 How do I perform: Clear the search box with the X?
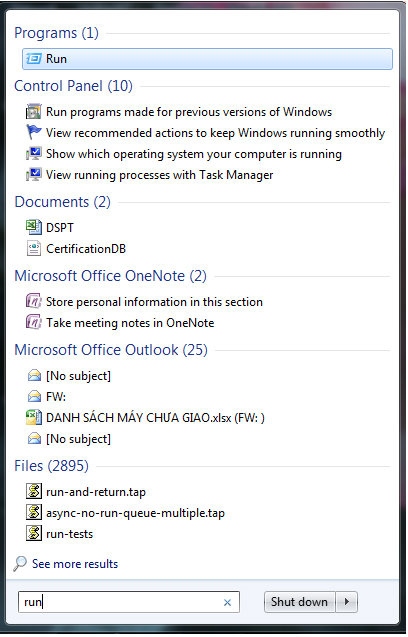(228, 602)
